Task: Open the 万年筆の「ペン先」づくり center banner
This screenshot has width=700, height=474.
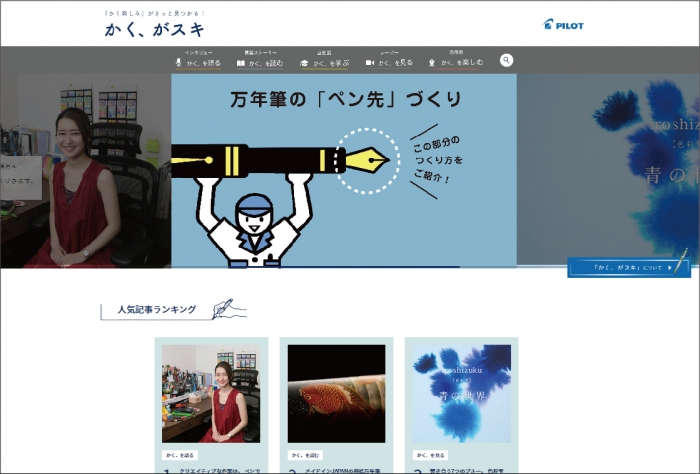Action: 344,170
